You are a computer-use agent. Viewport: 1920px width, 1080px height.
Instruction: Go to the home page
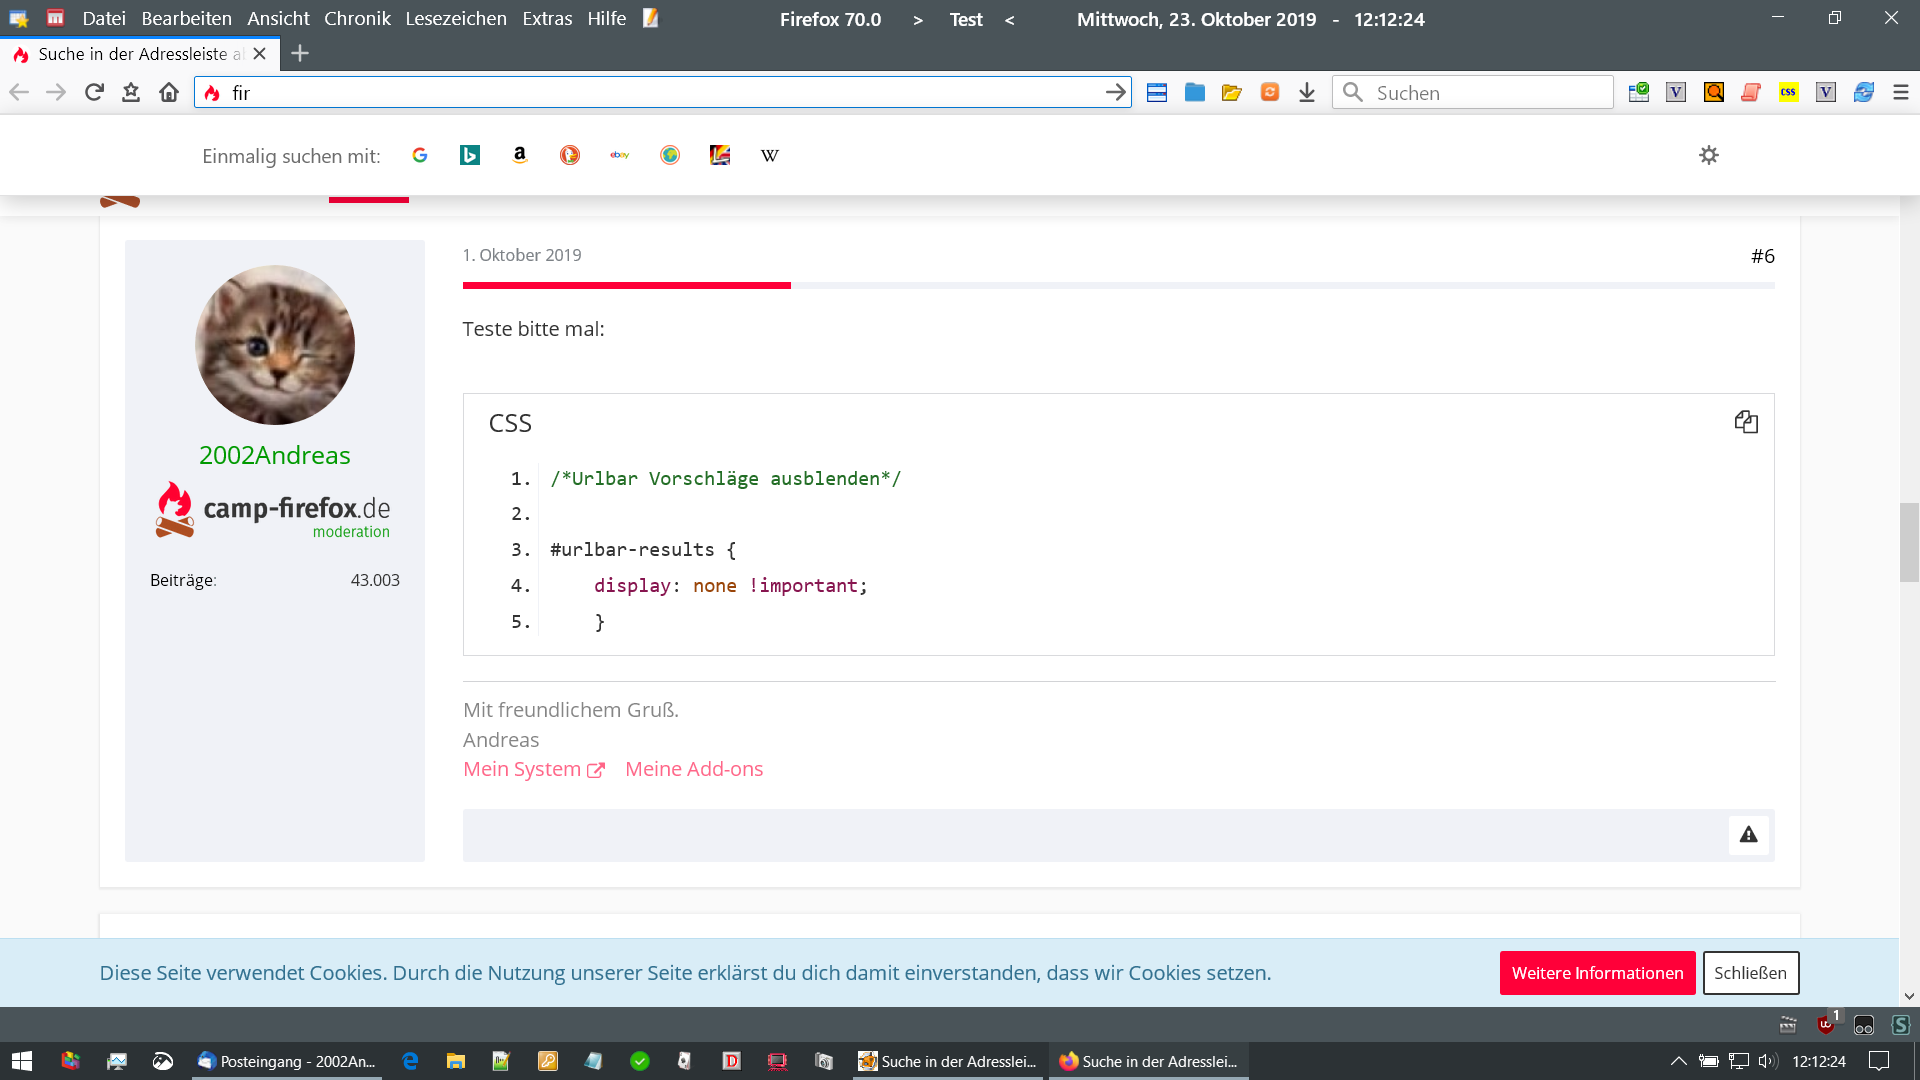pos(169,92)
